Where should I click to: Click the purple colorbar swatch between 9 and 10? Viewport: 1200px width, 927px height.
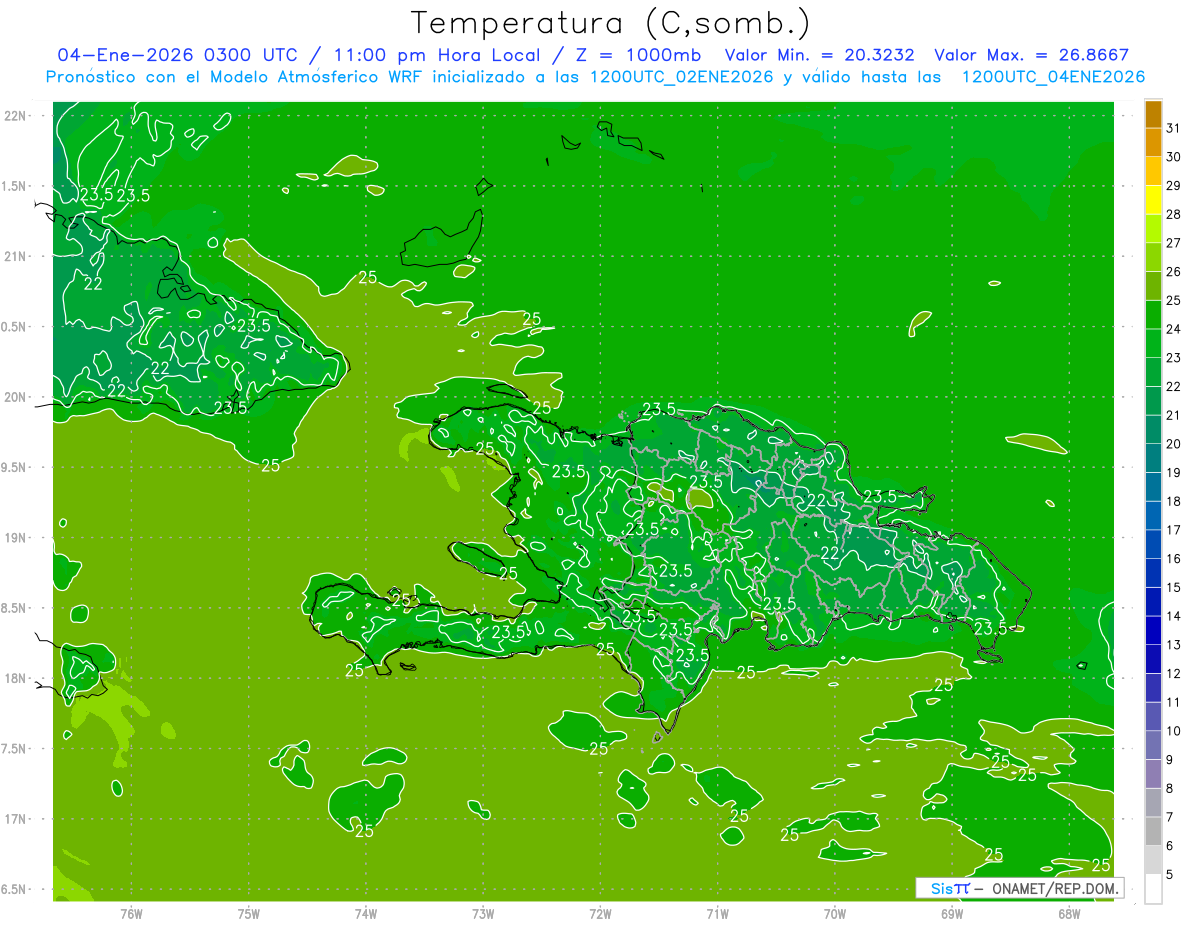click(1153, 746)
